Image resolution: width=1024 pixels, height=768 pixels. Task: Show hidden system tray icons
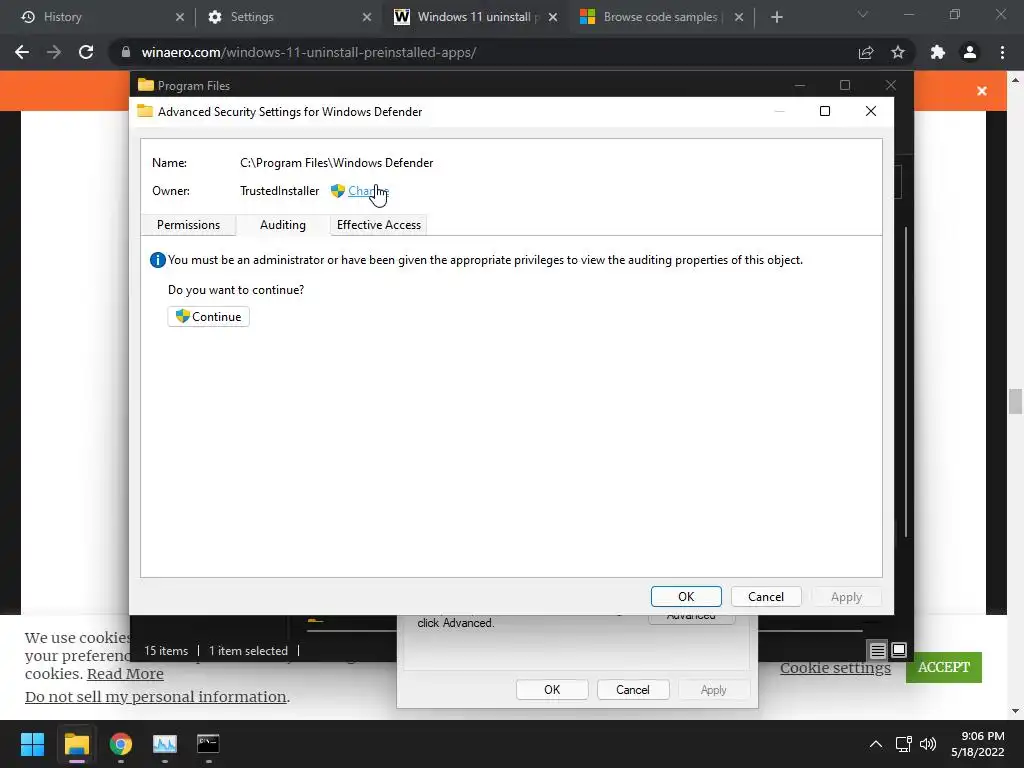(876, 744)
